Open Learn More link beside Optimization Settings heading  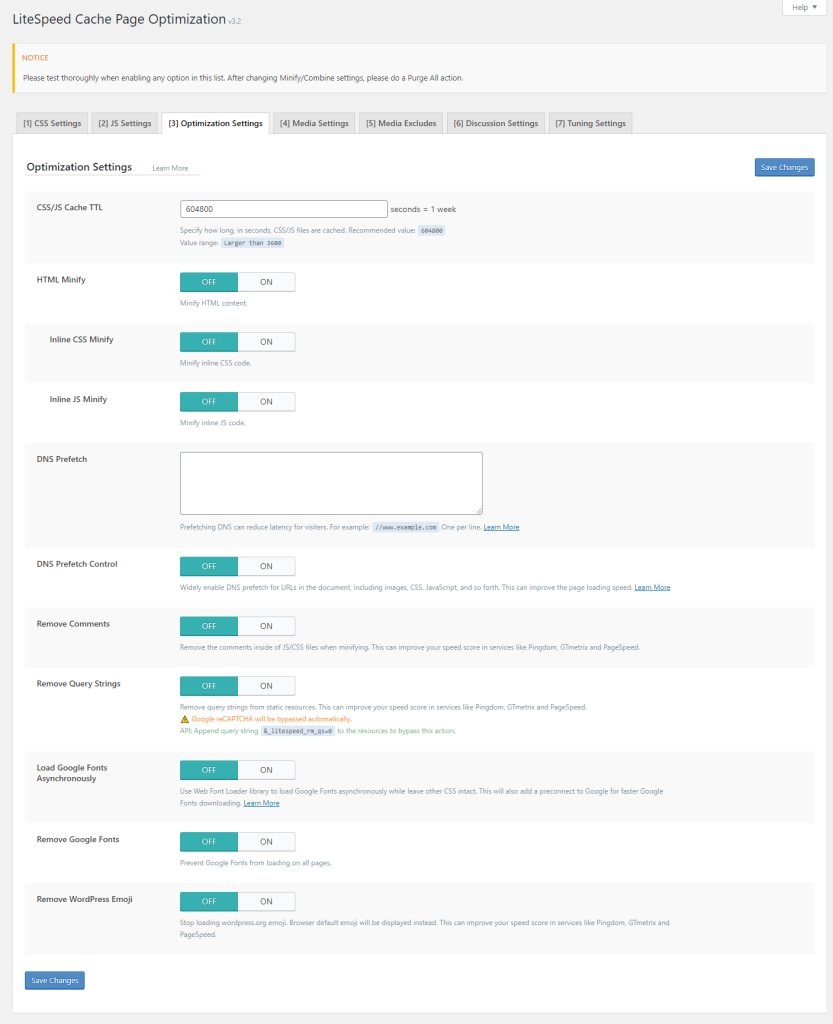(170, 168)
